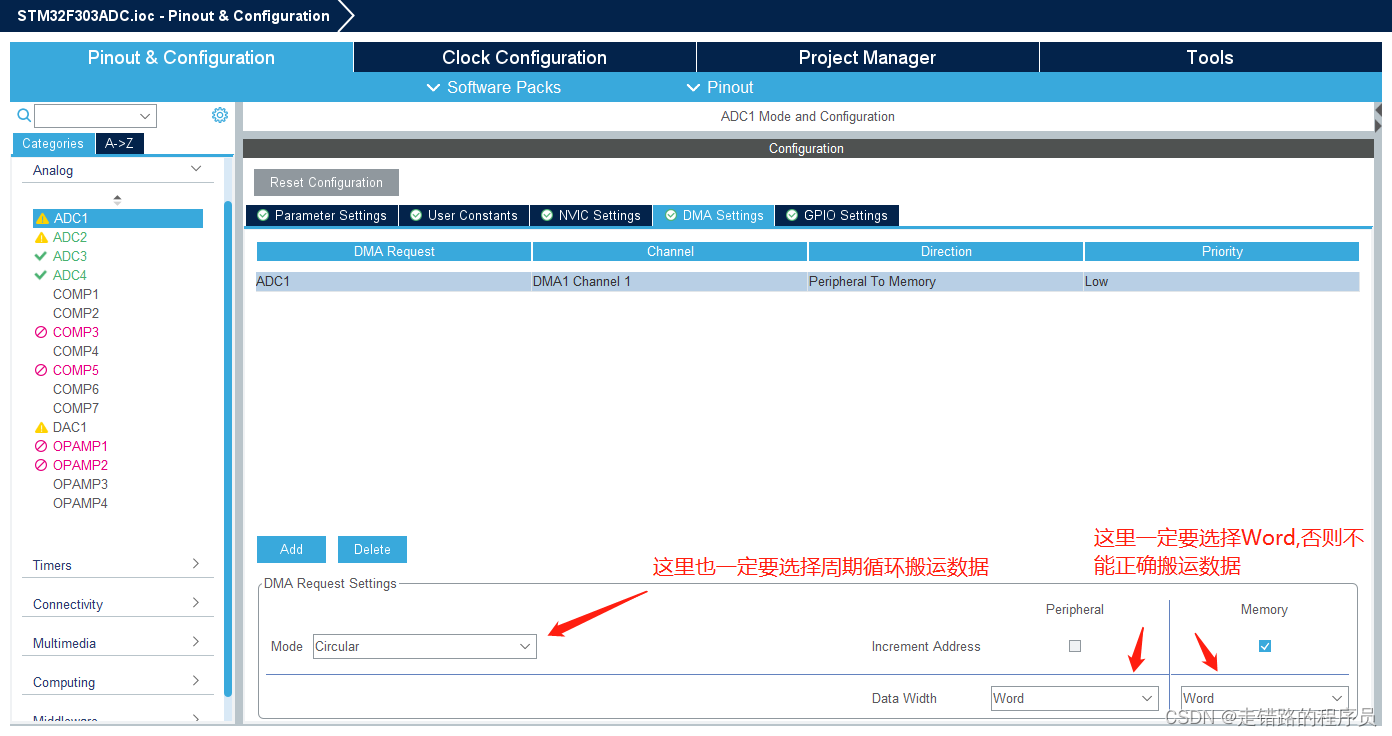Click the yellow warning icon beside DAC1

pos(41,427)
